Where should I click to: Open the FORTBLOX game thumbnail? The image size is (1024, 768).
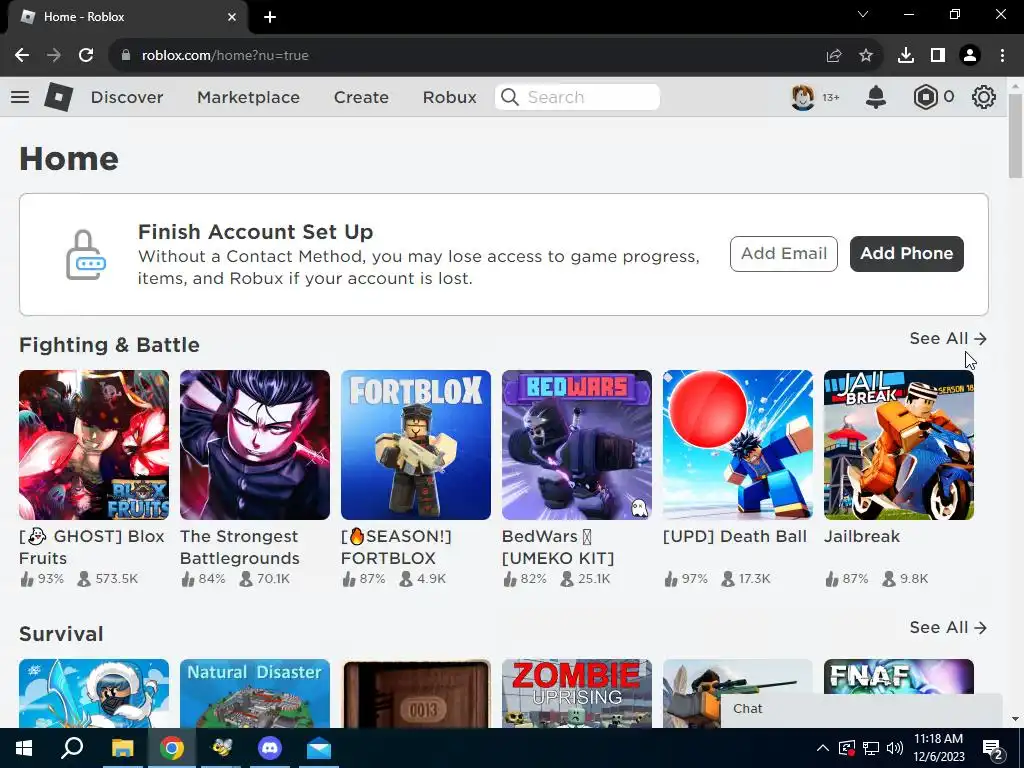416,445
